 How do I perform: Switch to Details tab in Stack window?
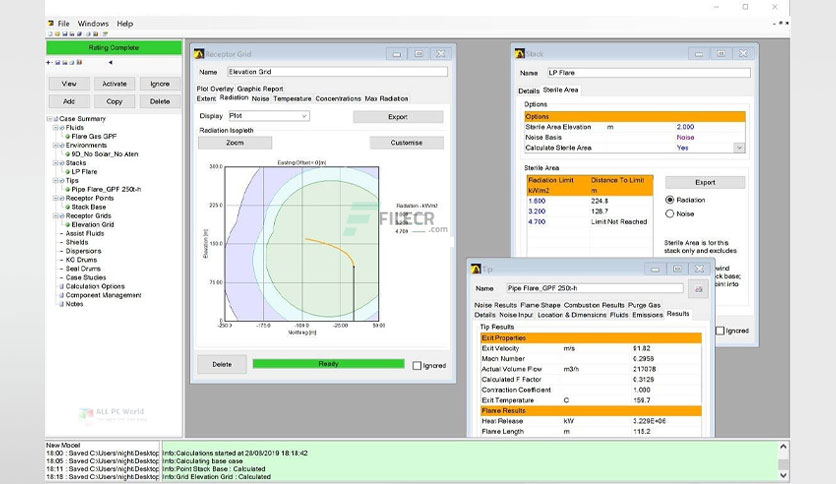coord(529,91)
